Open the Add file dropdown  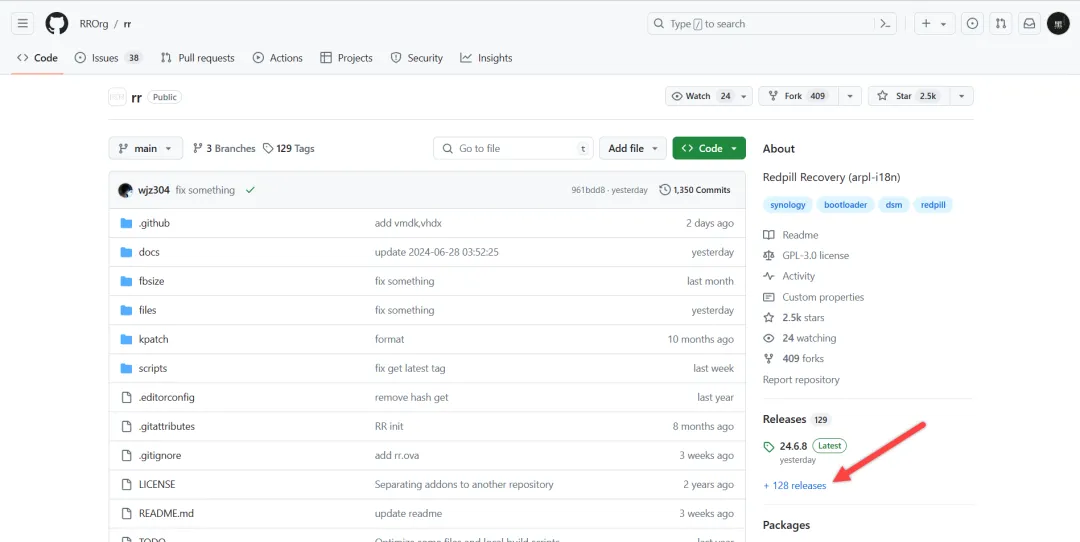point(633,148)
